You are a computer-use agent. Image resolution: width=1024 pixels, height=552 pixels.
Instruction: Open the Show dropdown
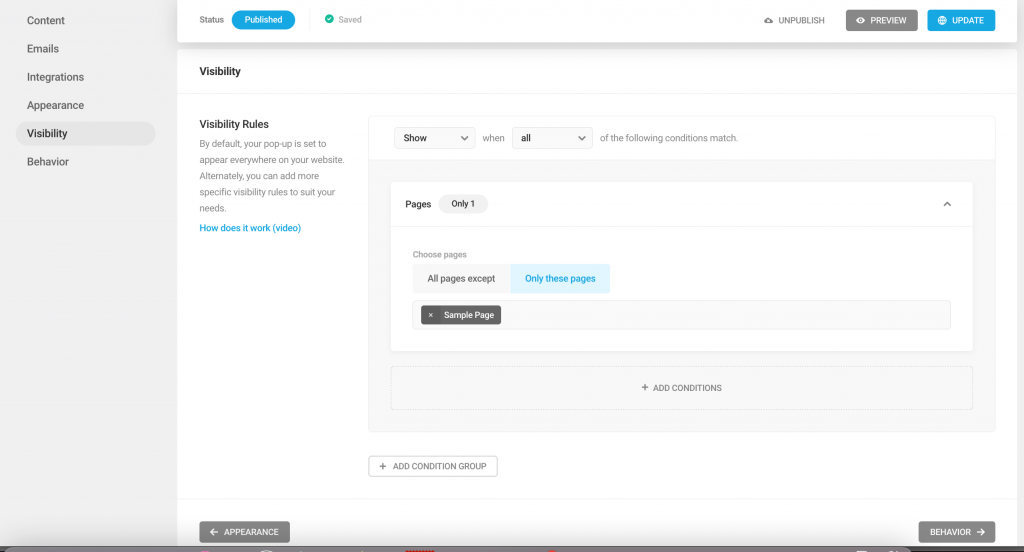[435, 138]
